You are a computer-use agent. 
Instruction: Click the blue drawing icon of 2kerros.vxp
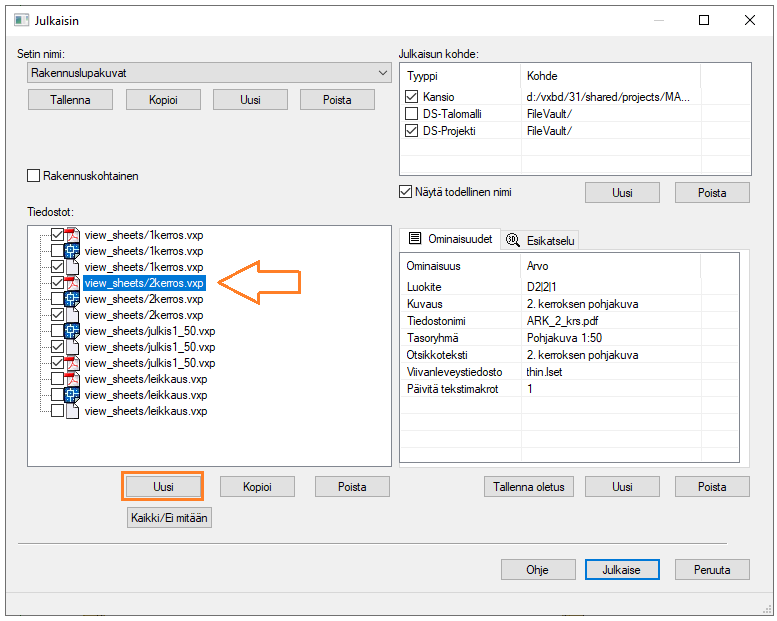72,299
